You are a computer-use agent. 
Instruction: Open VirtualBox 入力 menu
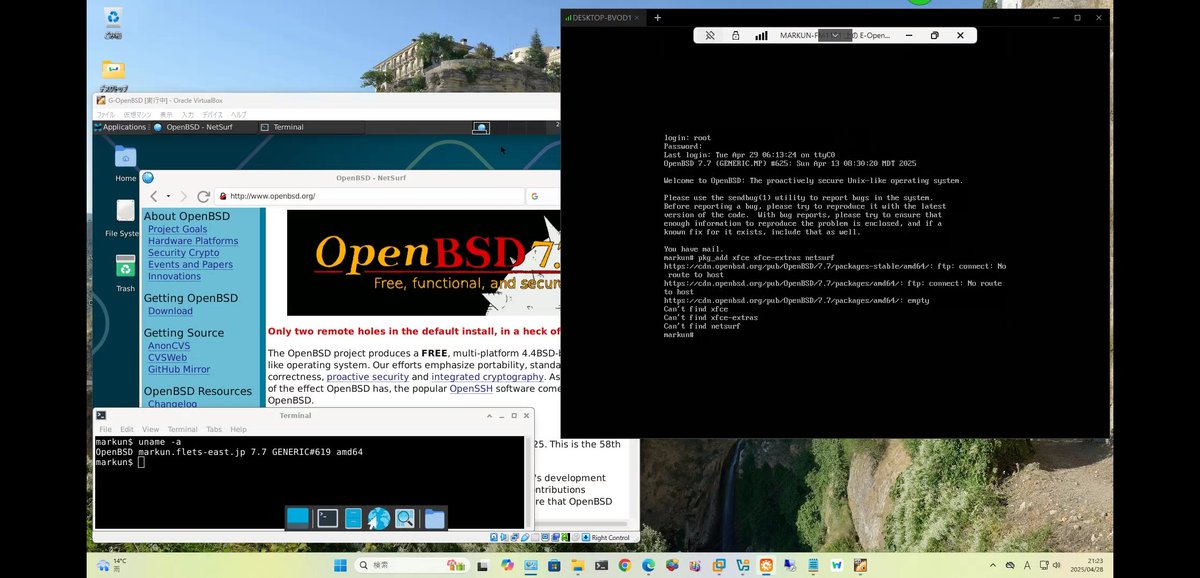(187, 115)
